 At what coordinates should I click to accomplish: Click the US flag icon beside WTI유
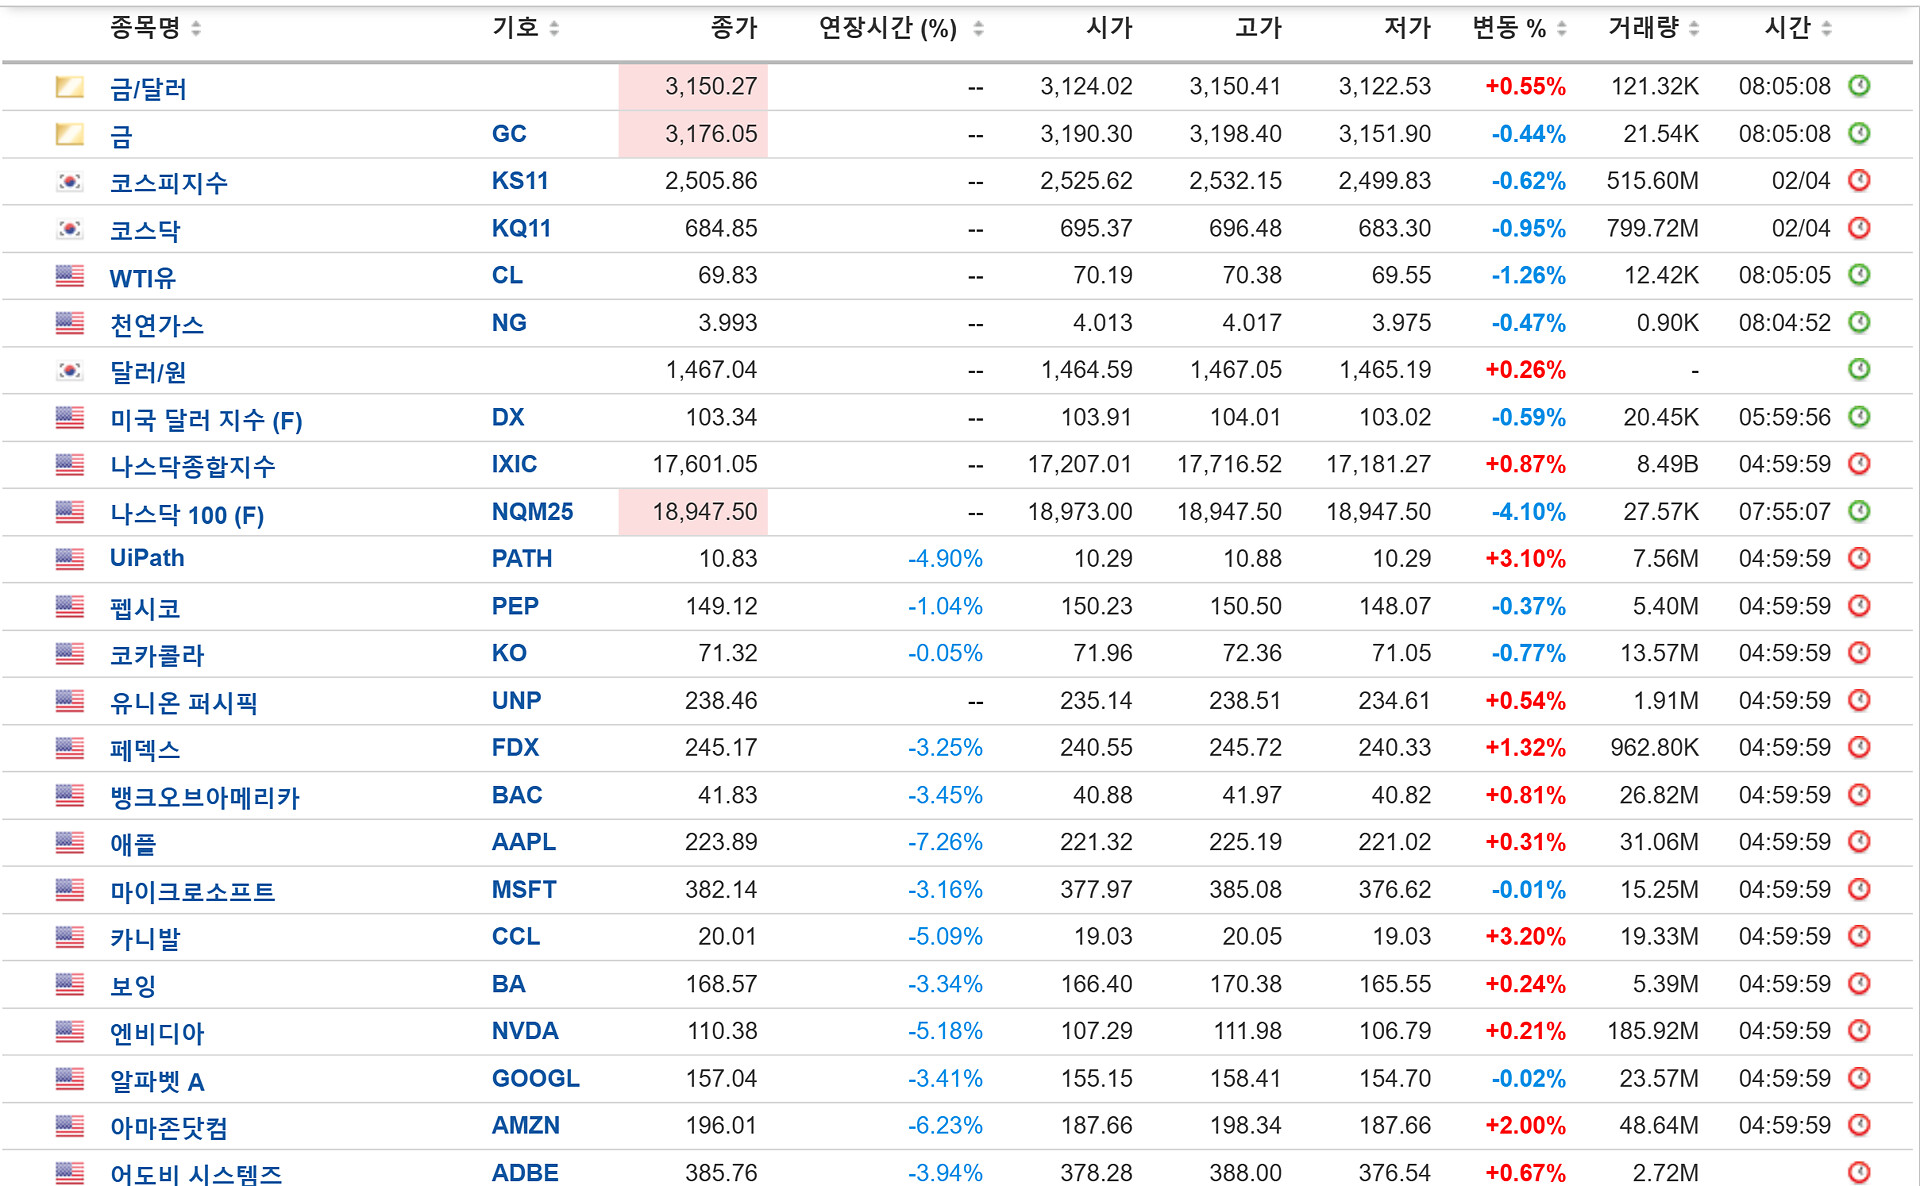69,276
